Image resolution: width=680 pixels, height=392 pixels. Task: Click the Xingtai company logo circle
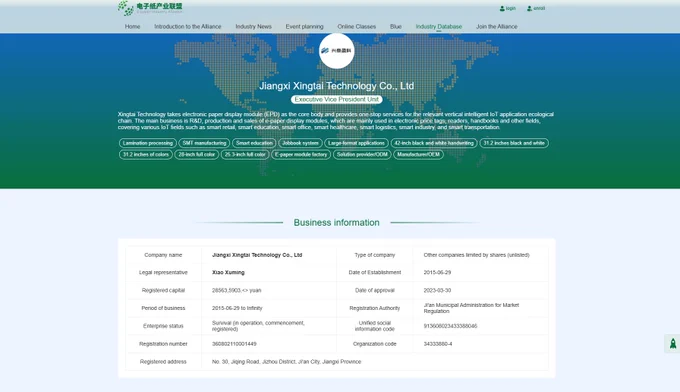pos(337,51)
